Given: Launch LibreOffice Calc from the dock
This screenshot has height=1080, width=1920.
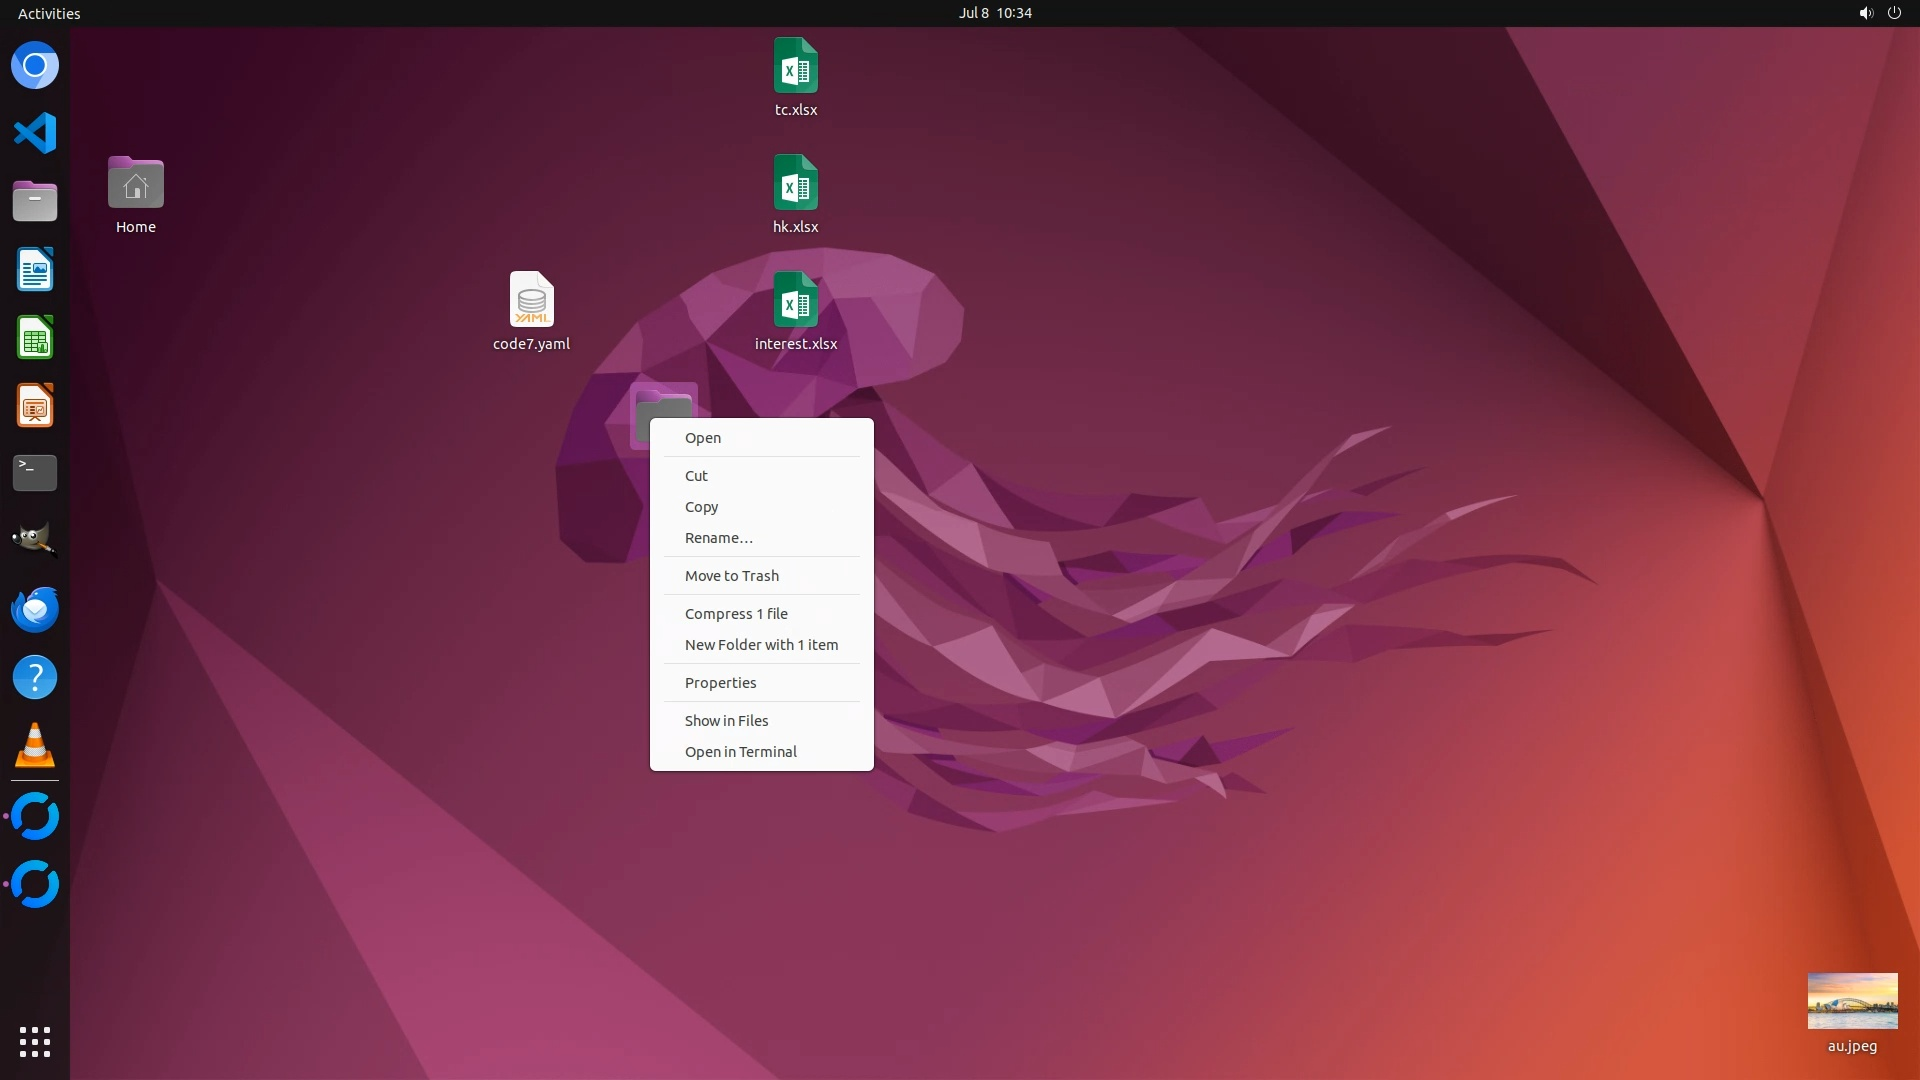Looking at the screenshot, I should pyautogui.click(x=35, y=338).
